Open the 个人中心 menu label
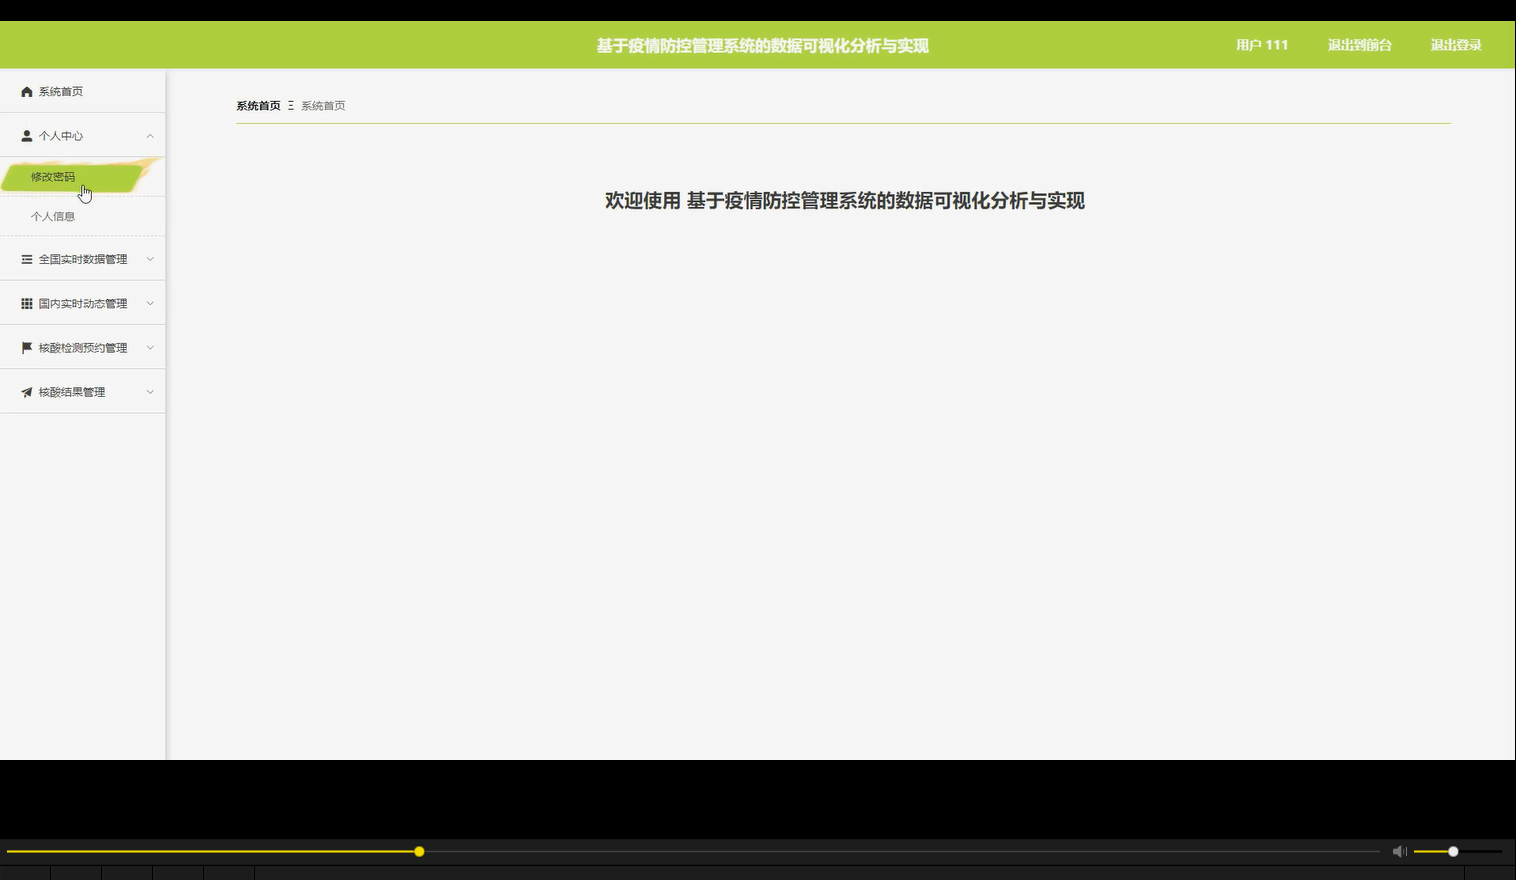The width and height of the screenshot is (1516, 880). 61,136
